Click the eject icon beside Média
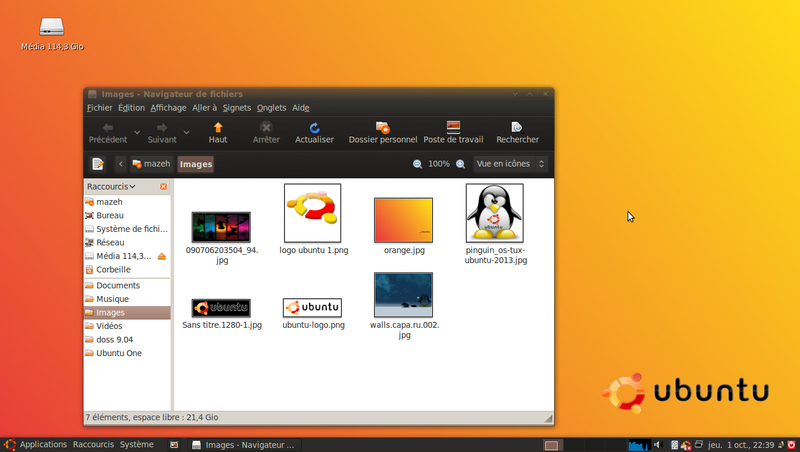The width and height of the screenshot is (800, 452). pos(162,256)
